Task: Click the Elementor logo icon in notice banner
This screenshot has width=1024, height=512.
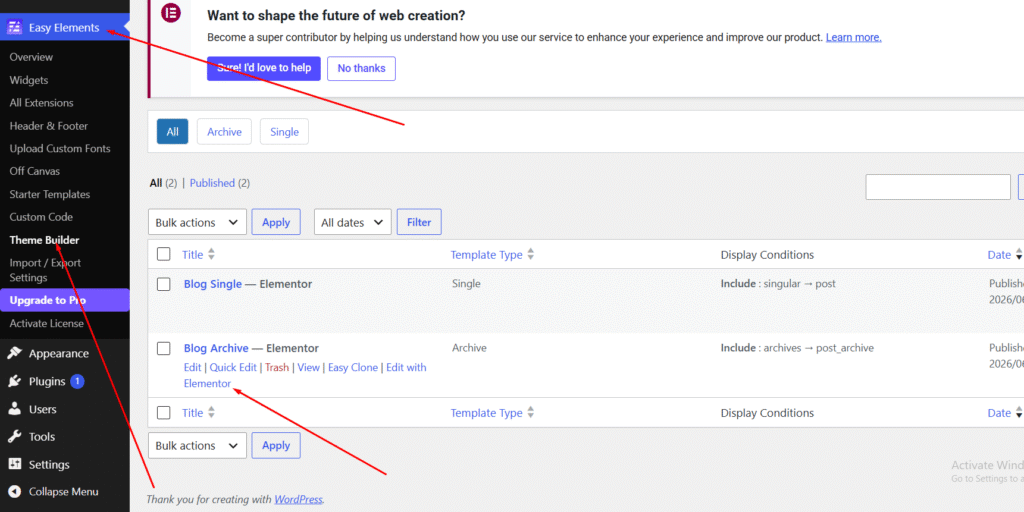Action: tap(170, 12)
